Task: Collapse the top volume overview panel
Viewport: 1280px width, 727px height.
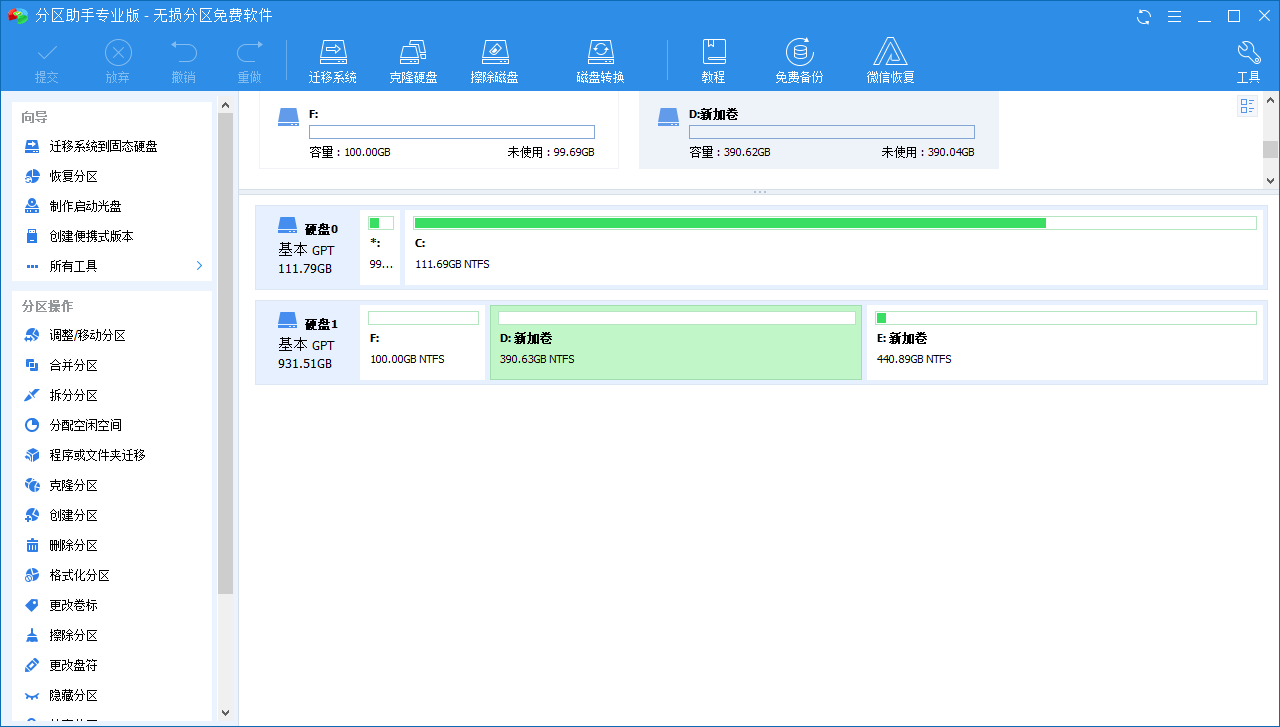Action: tap(761, 191)
